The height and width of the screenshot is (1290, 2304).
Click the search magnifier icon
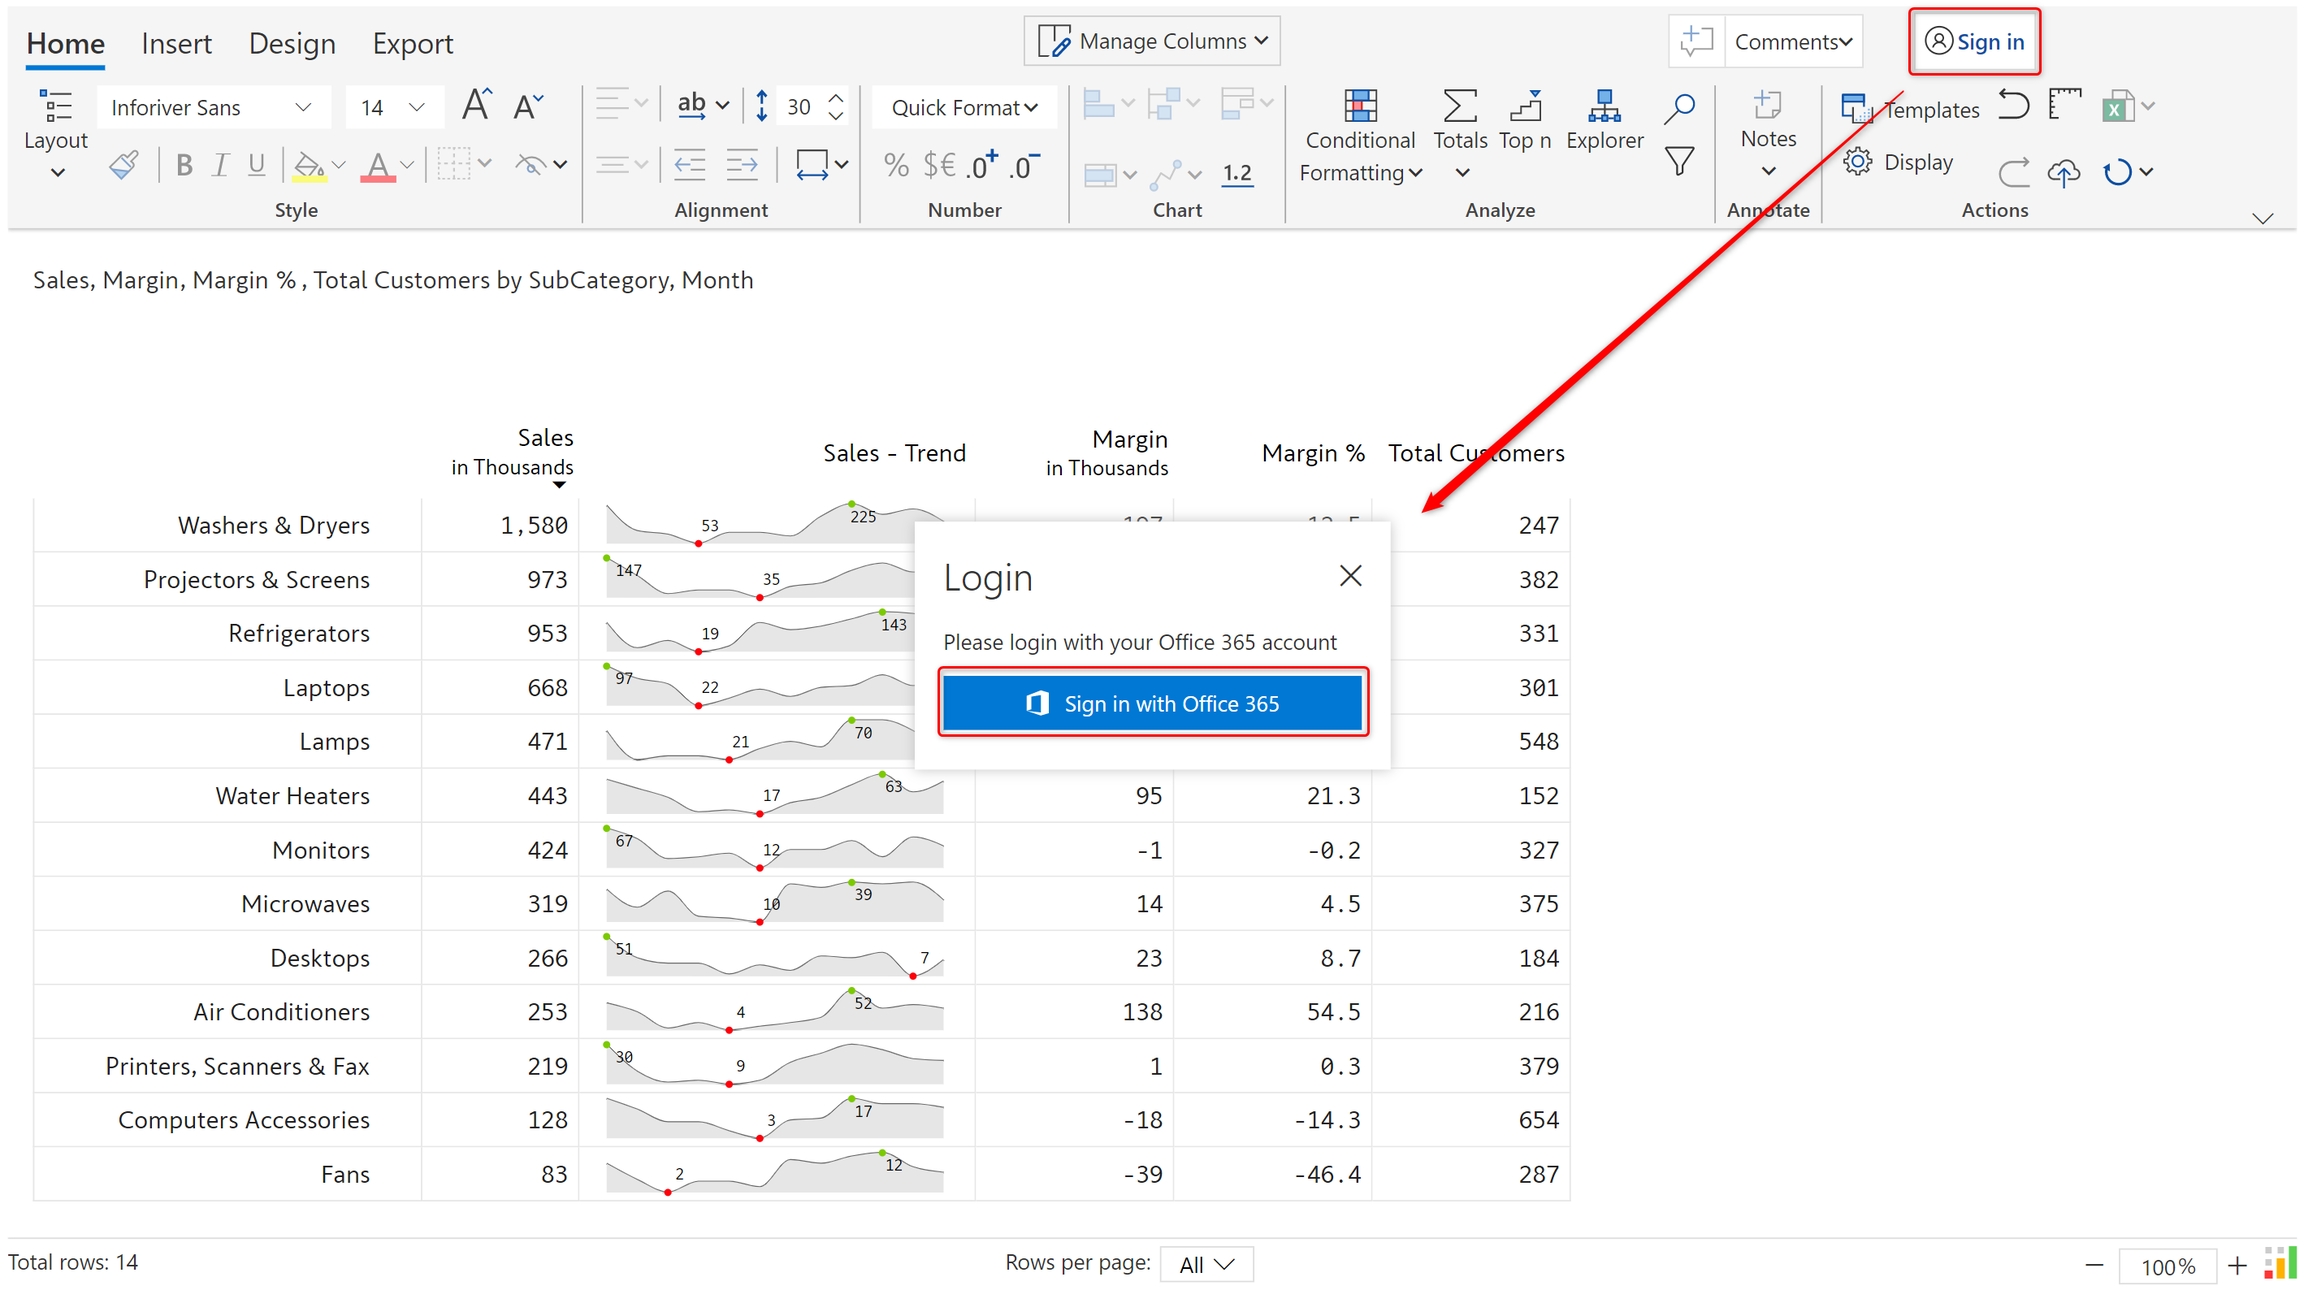point(1679,107)
